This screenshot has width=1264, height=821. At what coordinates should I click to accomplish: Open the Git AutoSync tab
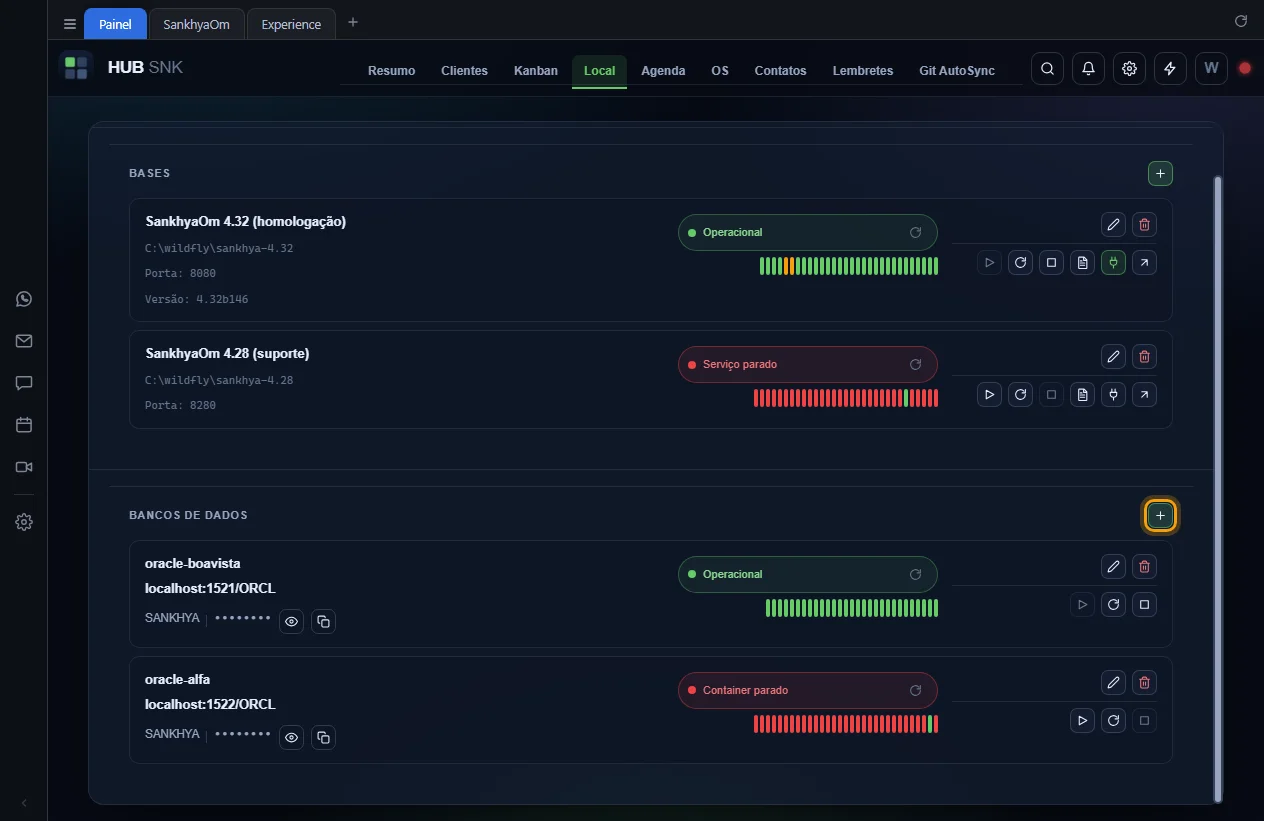coord(957,71)
